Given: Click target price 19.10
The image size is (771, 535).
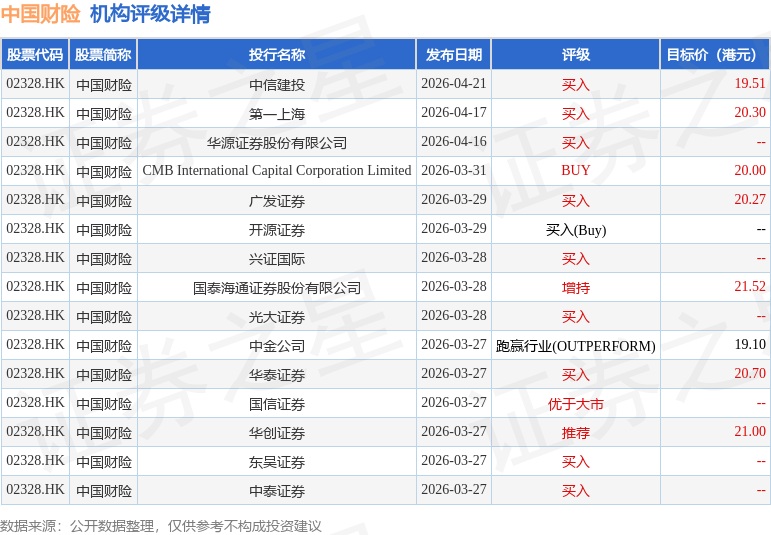Looking at the screenshot, I should (750, 344).
